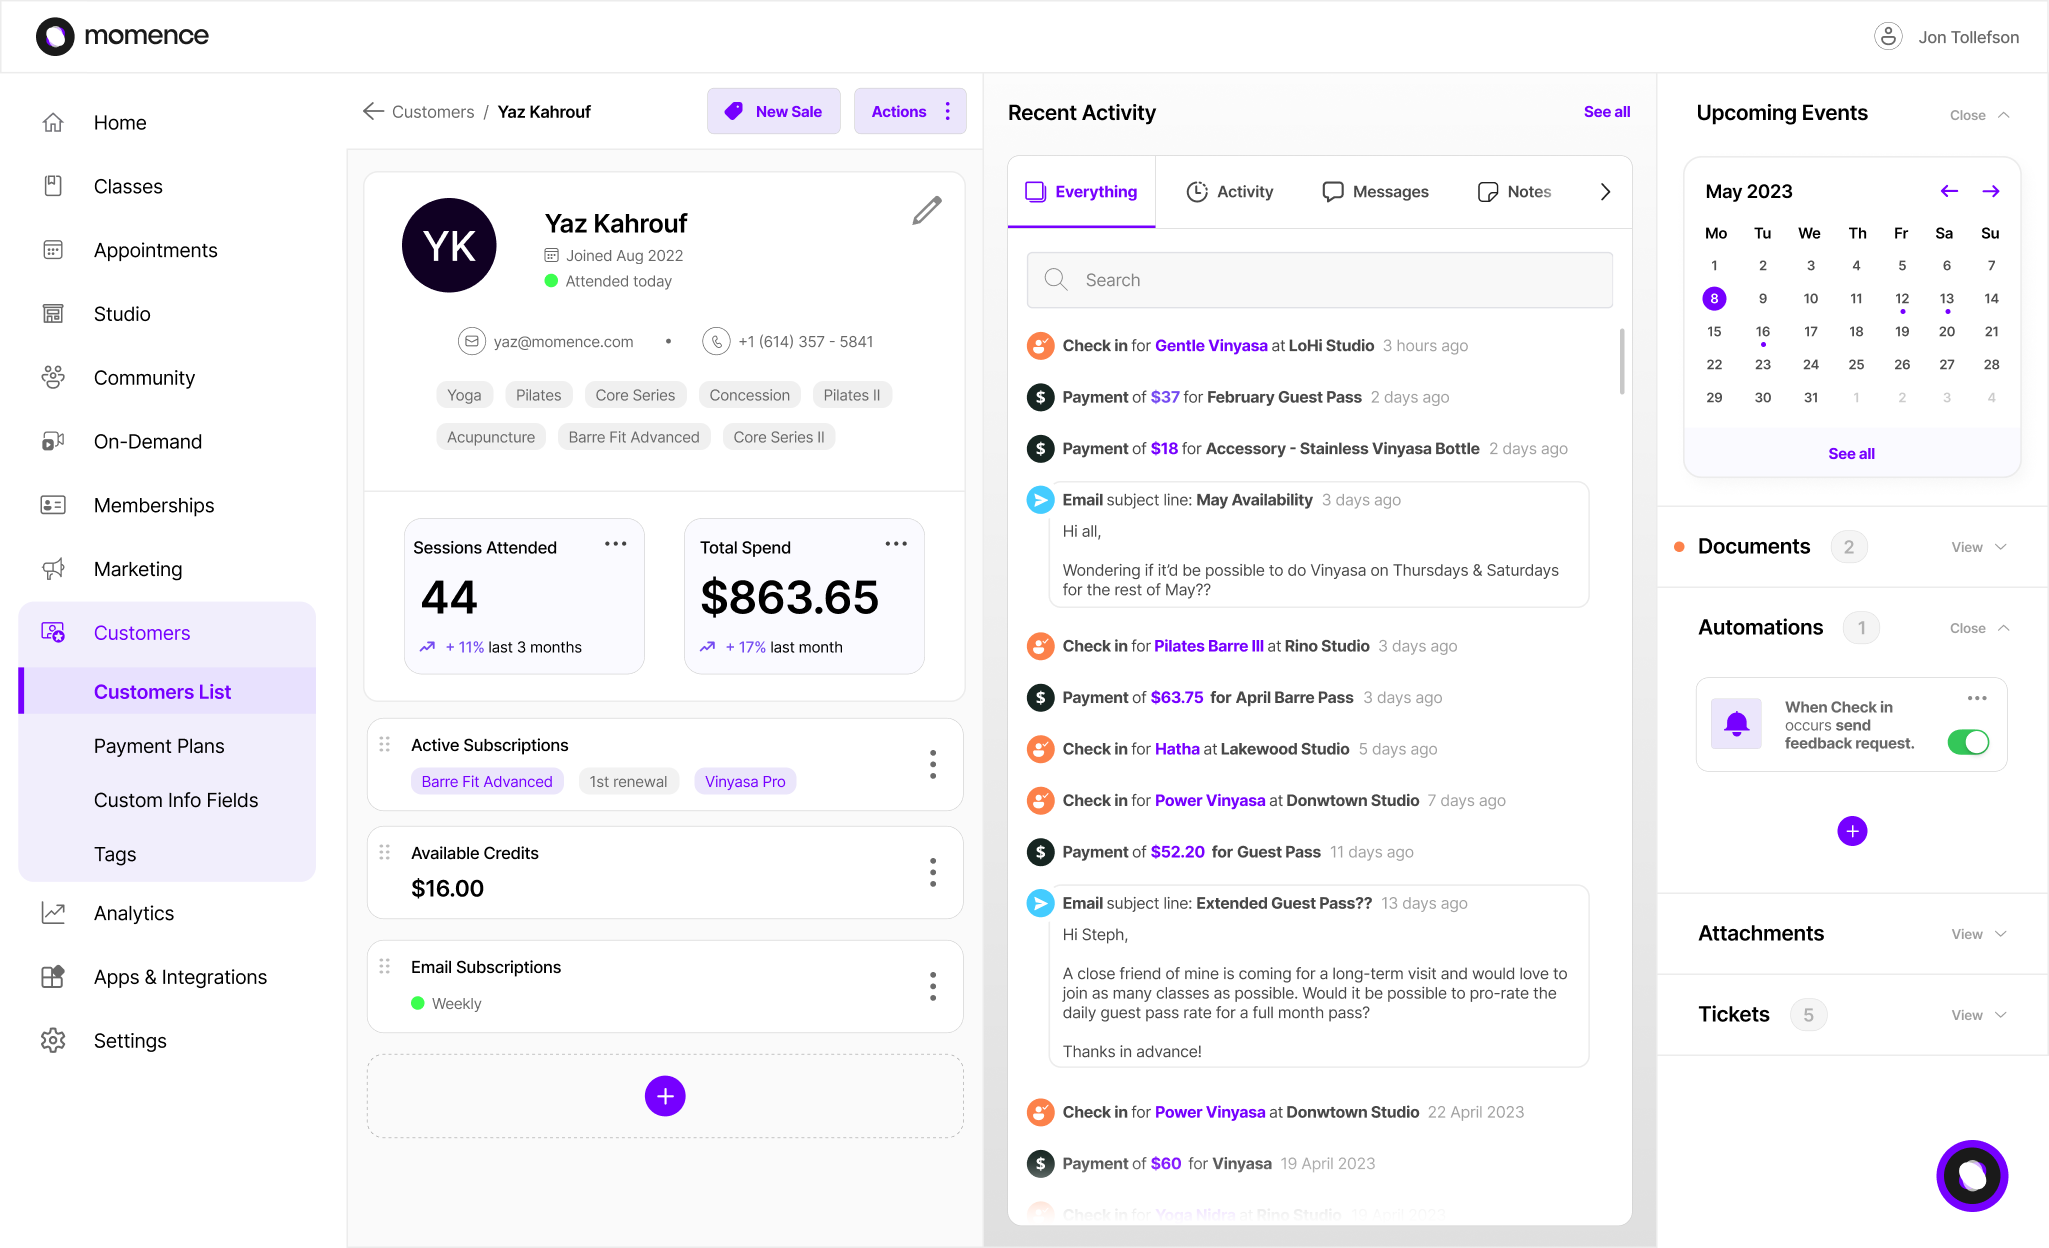Click See all in Recent Activity

click(x=1607, y=112)
